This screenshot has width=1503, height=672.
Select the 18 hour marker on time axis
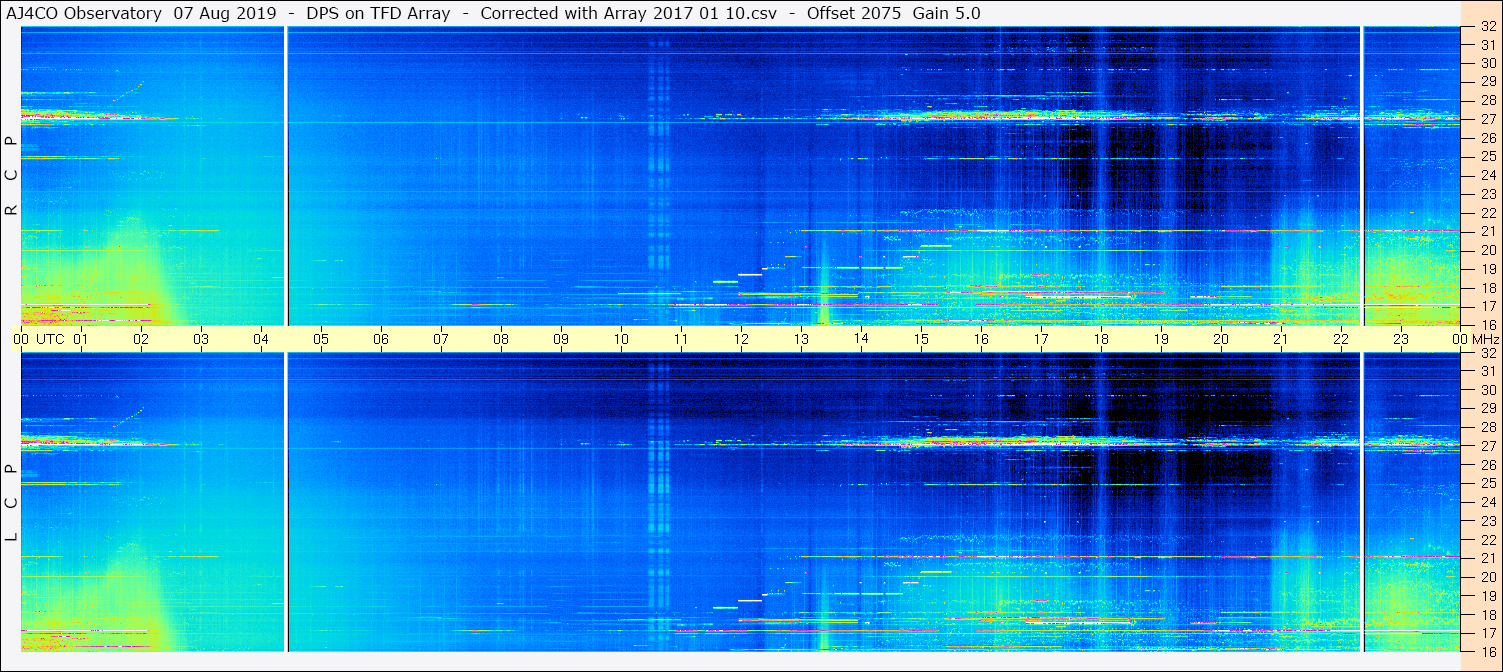(1101, 340)
